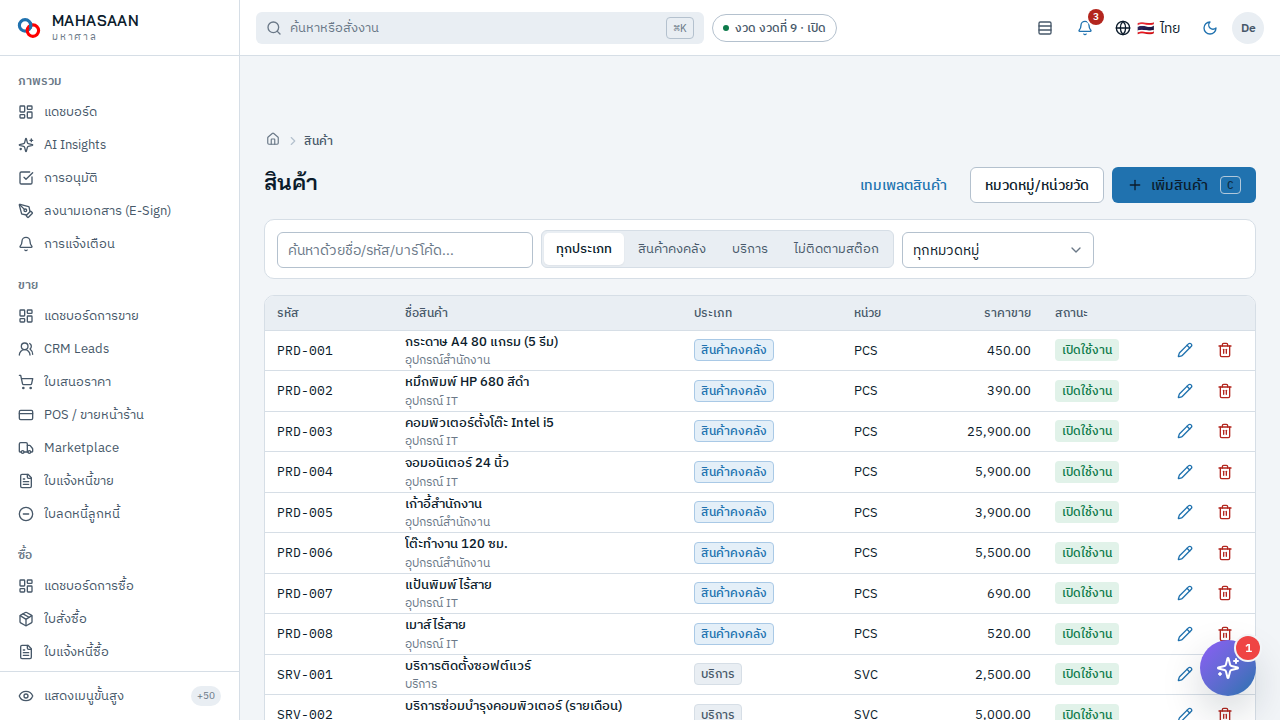Show advanced menus in sidebar
This screenshot has width=1280, height=720.
coord(120,696)
